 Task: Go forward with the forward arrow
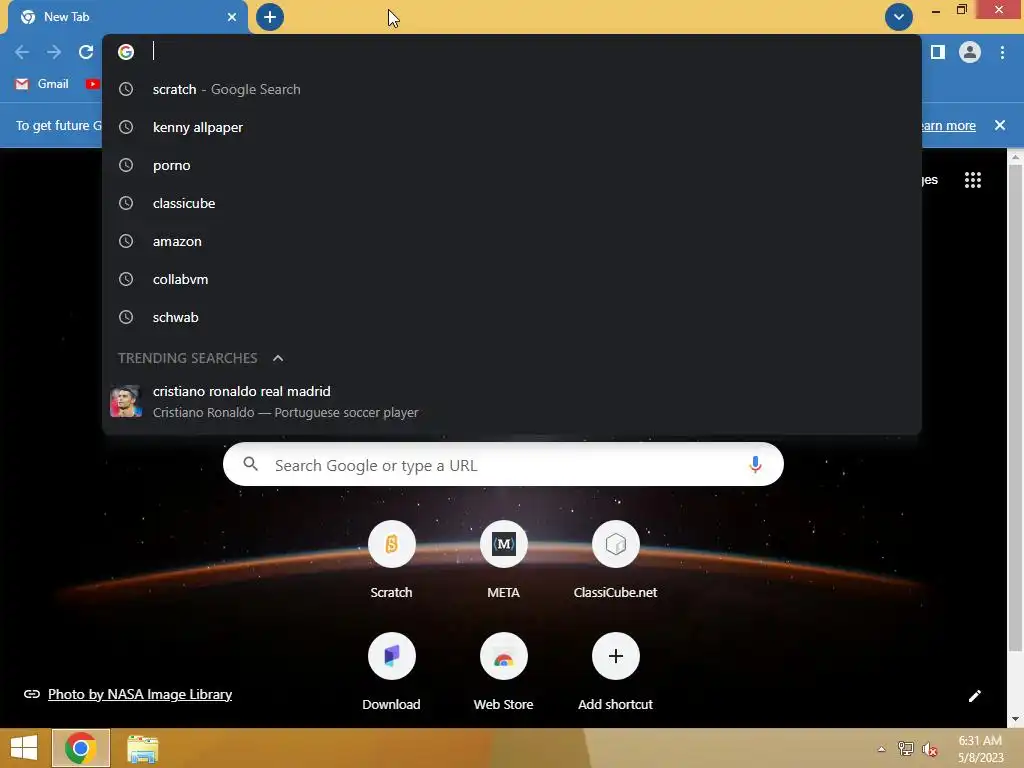coord(54,52)
